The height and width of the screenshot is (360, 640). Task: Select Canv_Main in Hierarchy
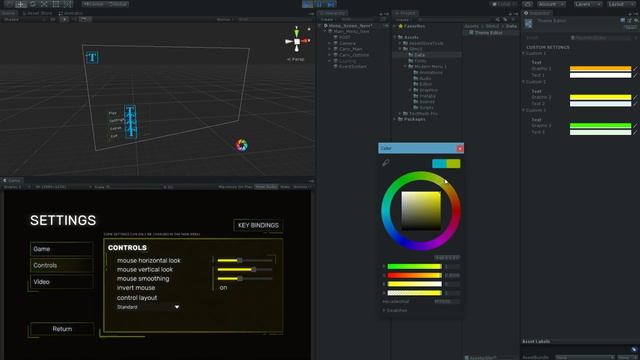pyautogui.click(x=351, y=49)
